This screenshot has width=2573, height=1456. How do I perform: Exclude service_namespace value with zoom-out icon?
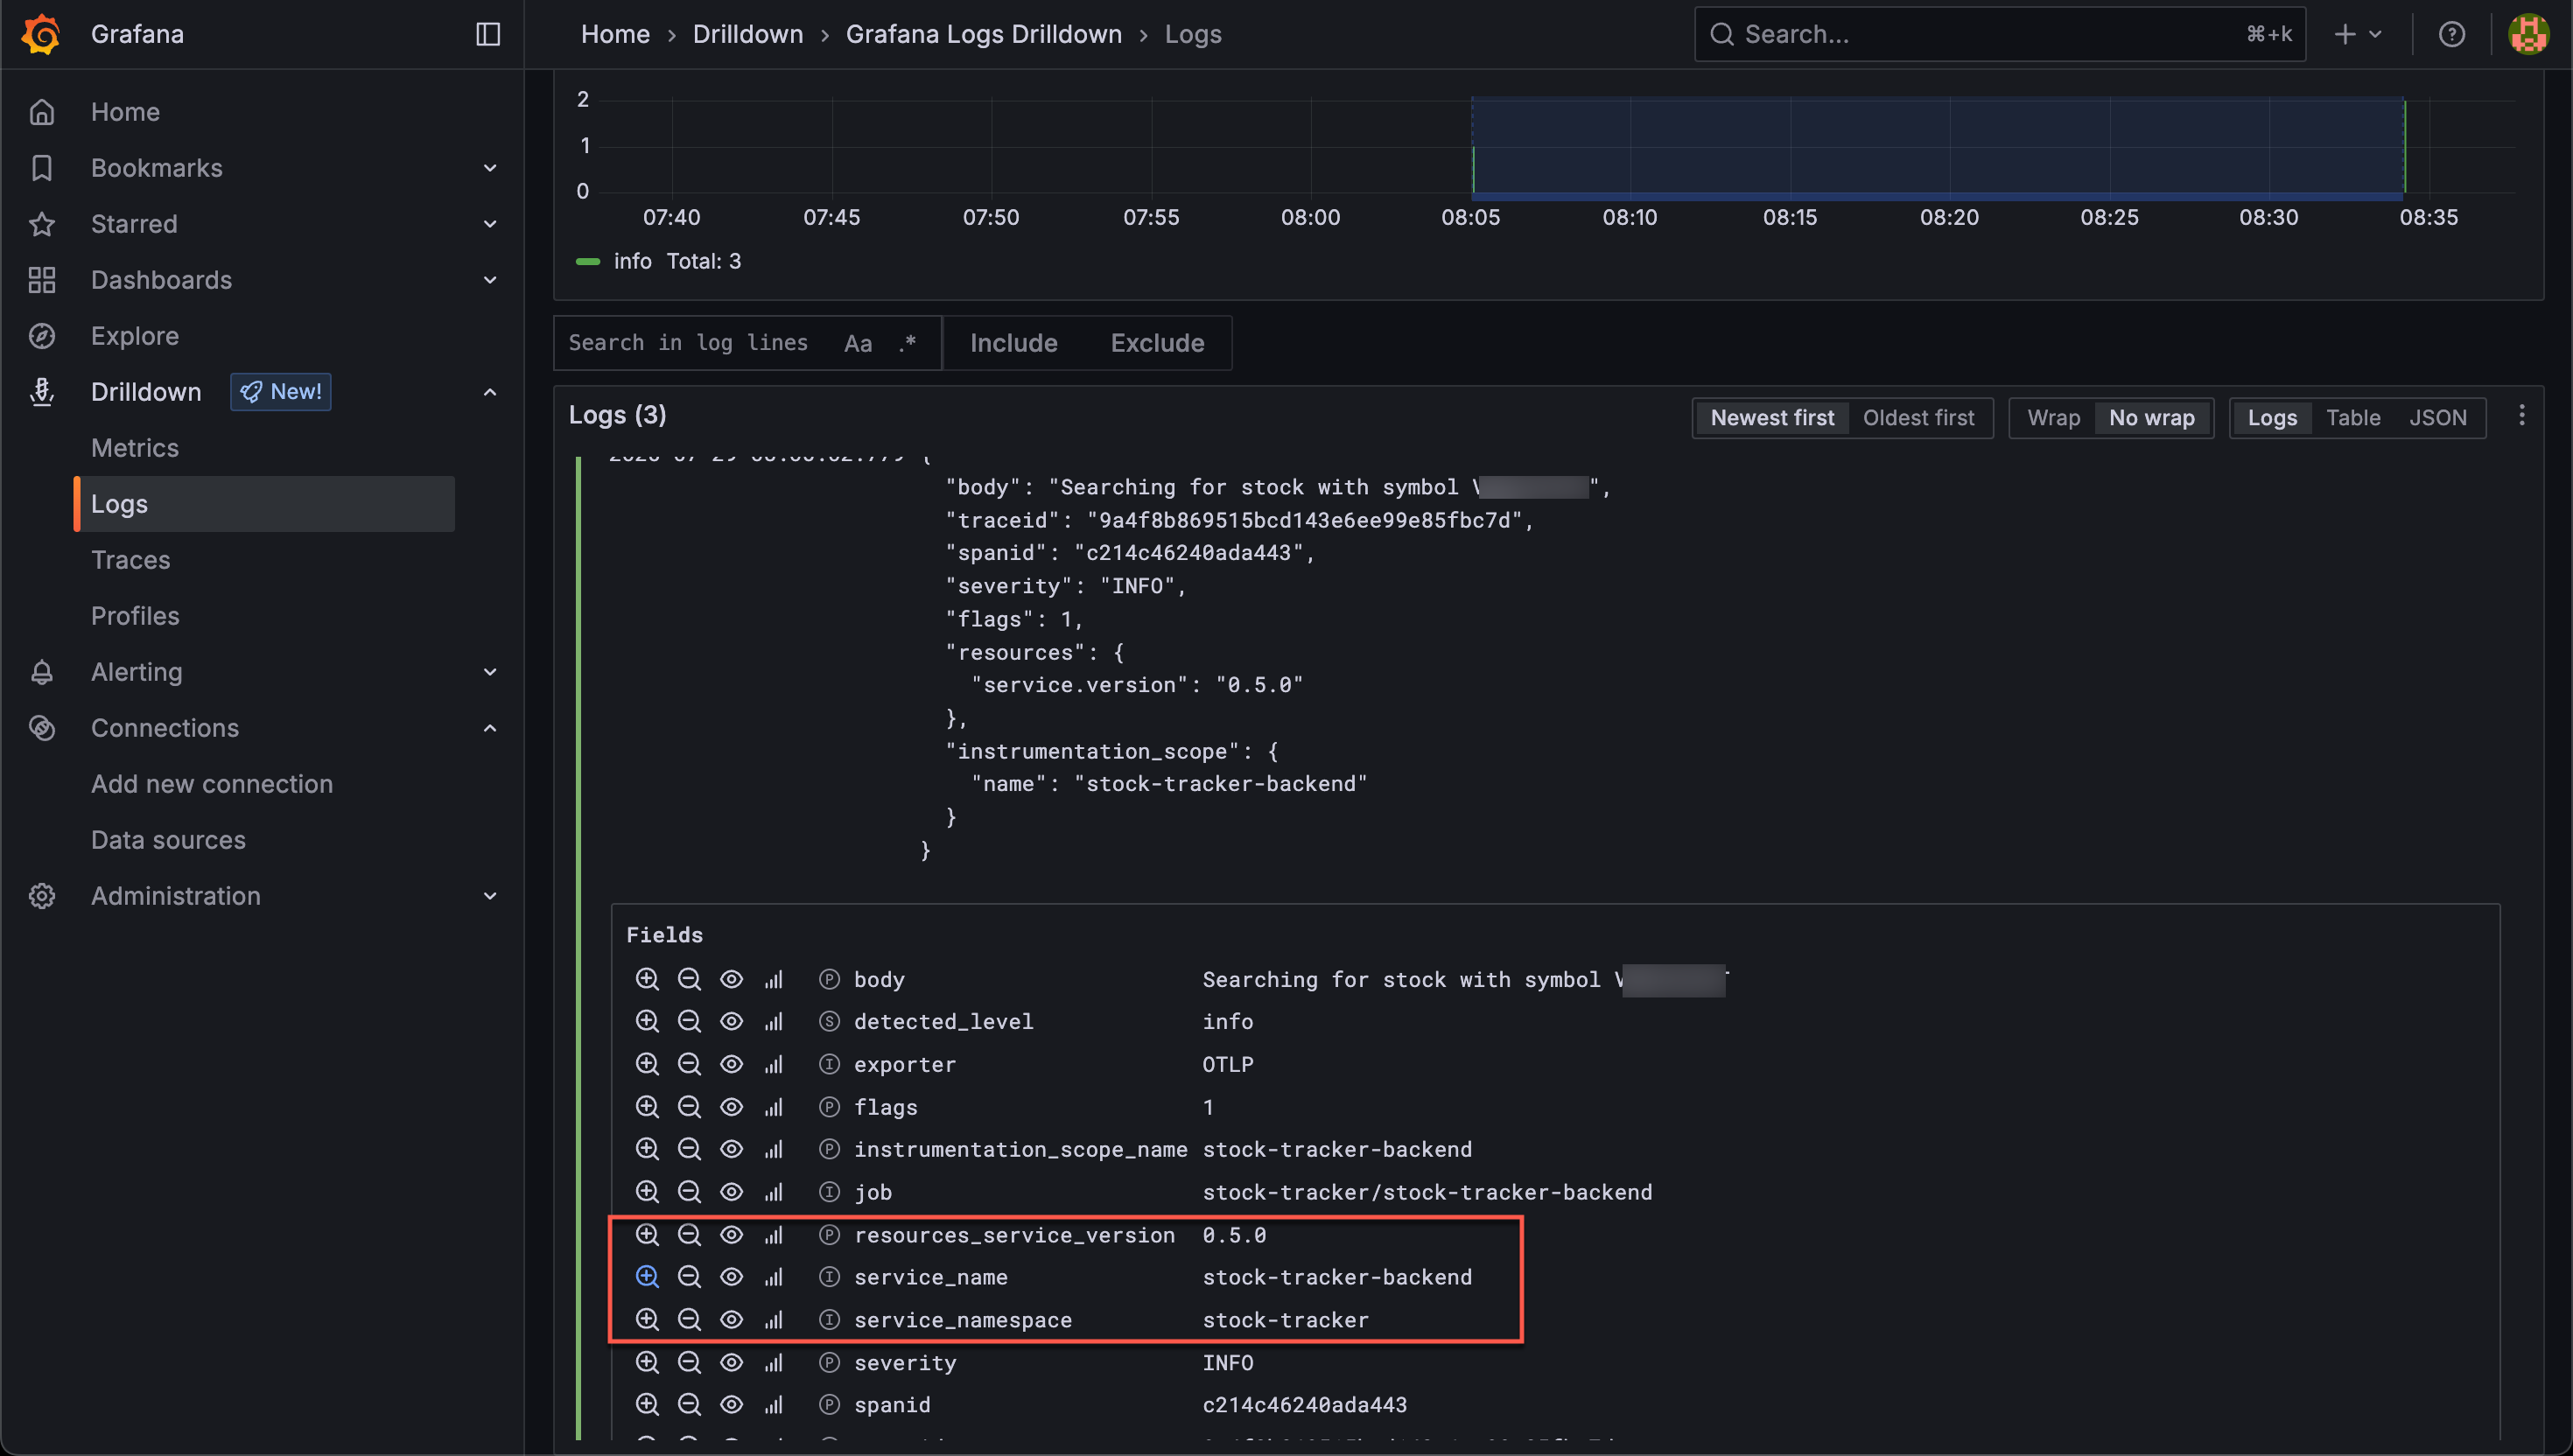point(689,1320)
